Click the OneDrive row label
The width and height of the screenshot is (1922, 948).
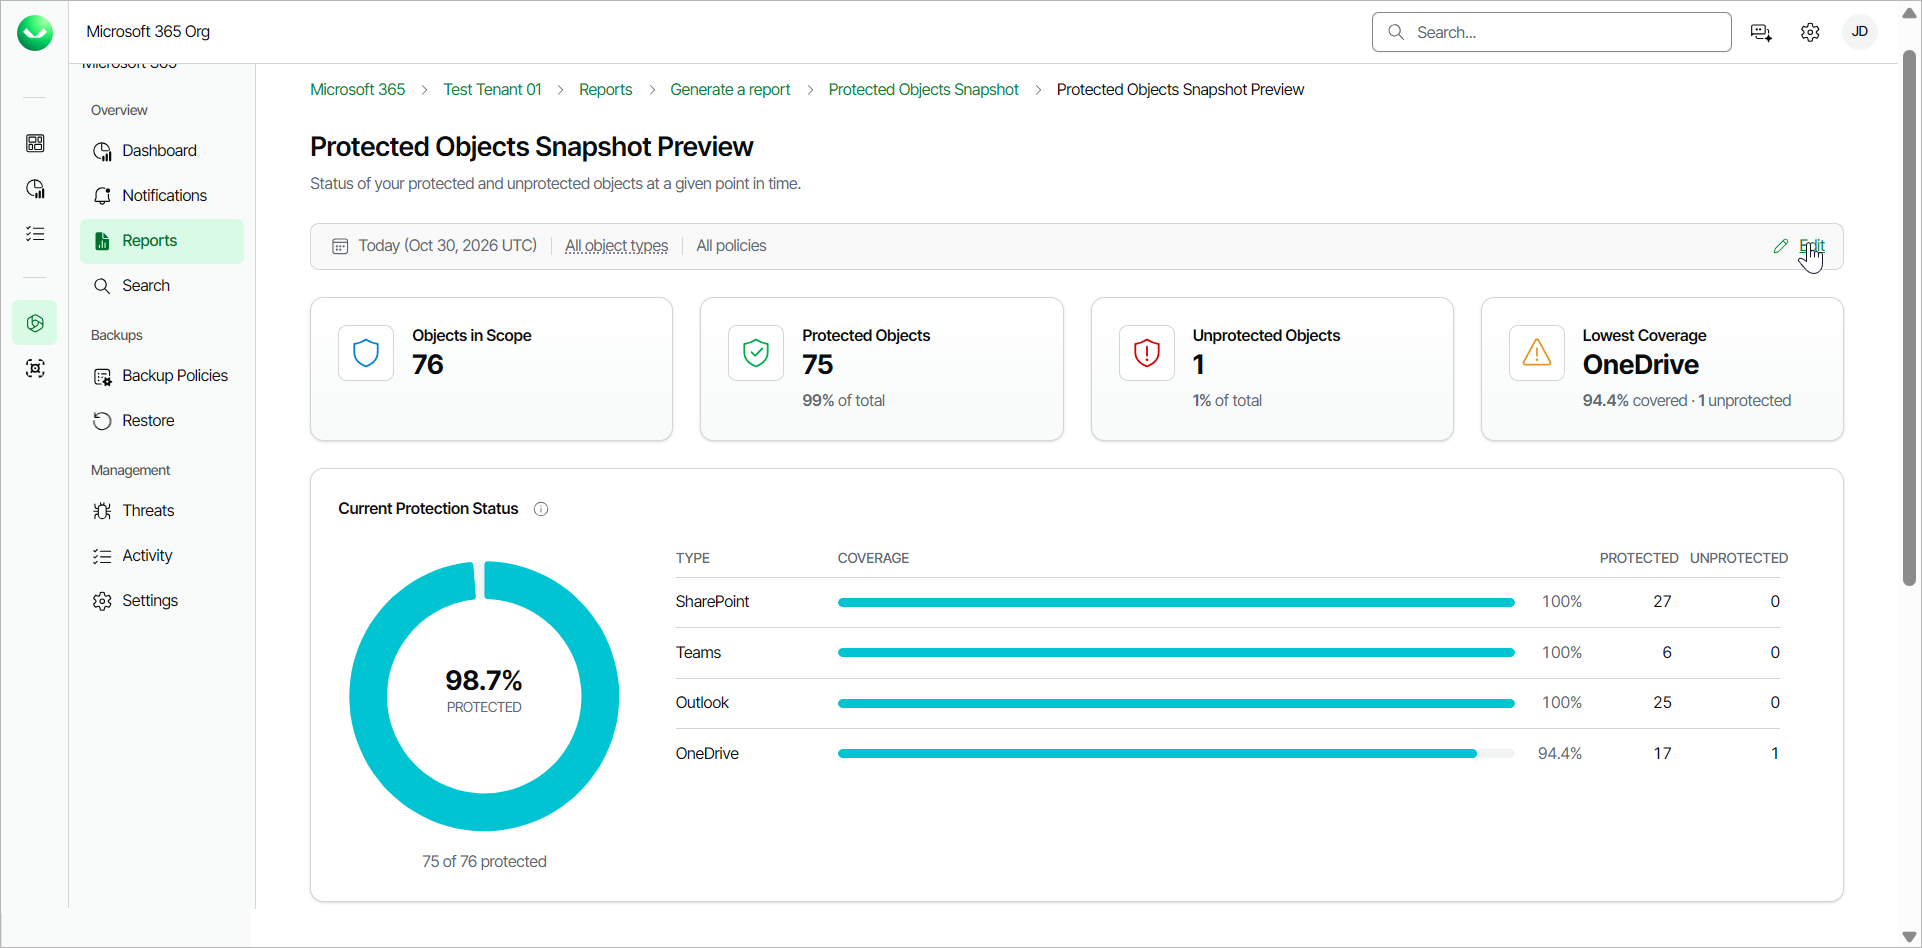click(x=707, y=754)
